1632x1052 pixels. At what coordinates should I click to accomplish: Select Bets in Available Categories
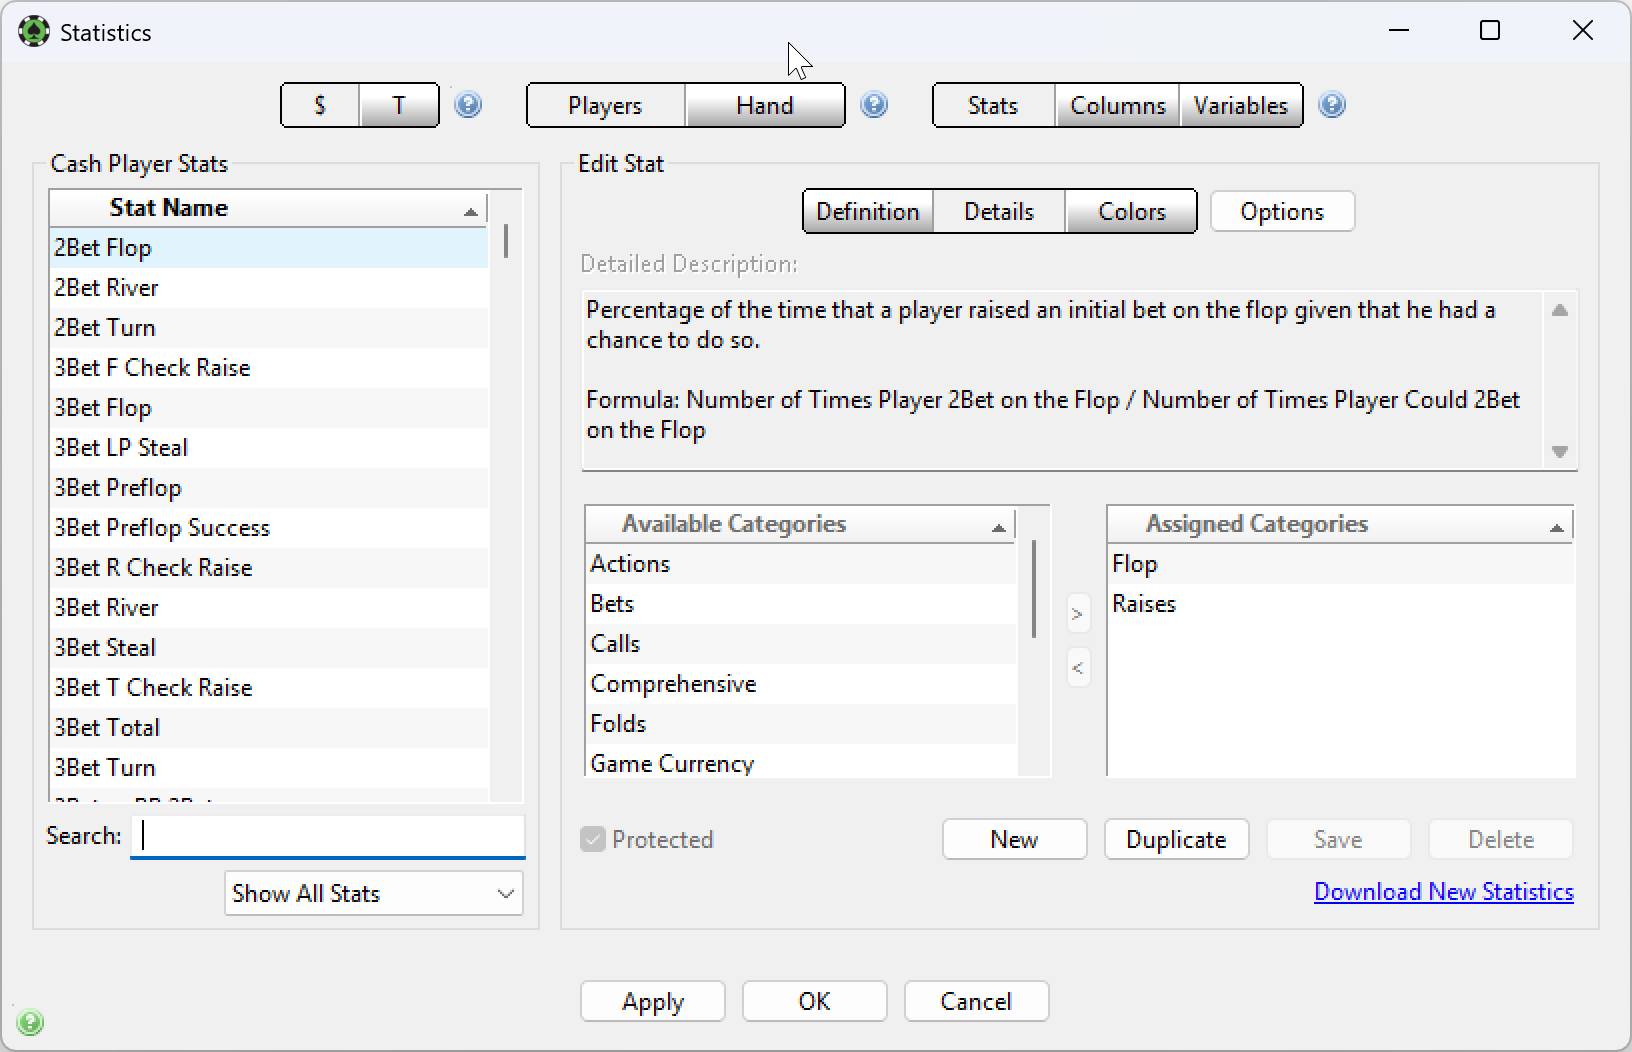pos(800,603)
